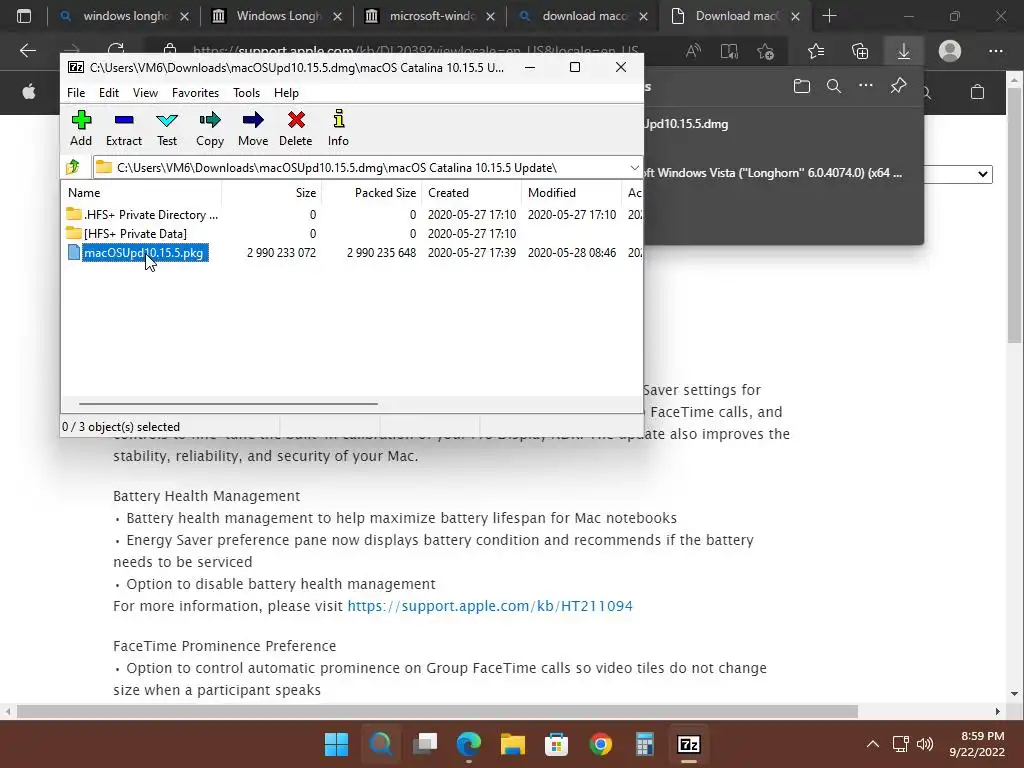Select the [HFS+ Private Data] folder

(x=127, y=233)
